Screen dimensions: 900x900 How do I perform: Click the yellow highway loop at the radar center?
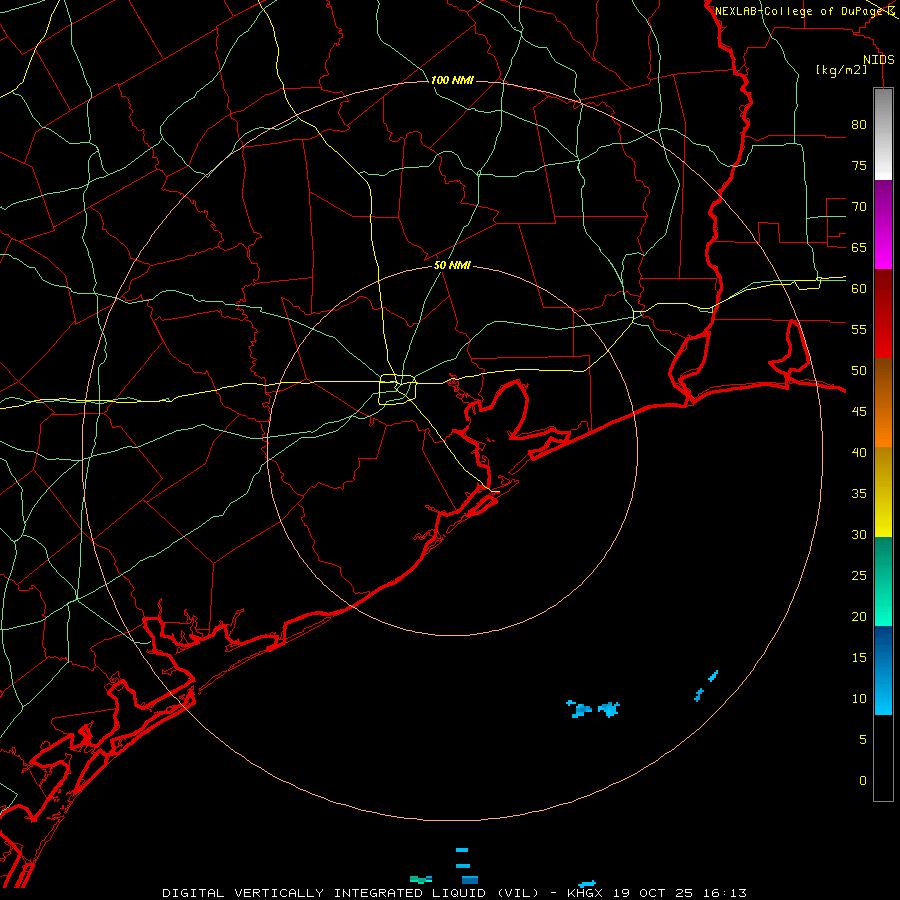(398, 390)
